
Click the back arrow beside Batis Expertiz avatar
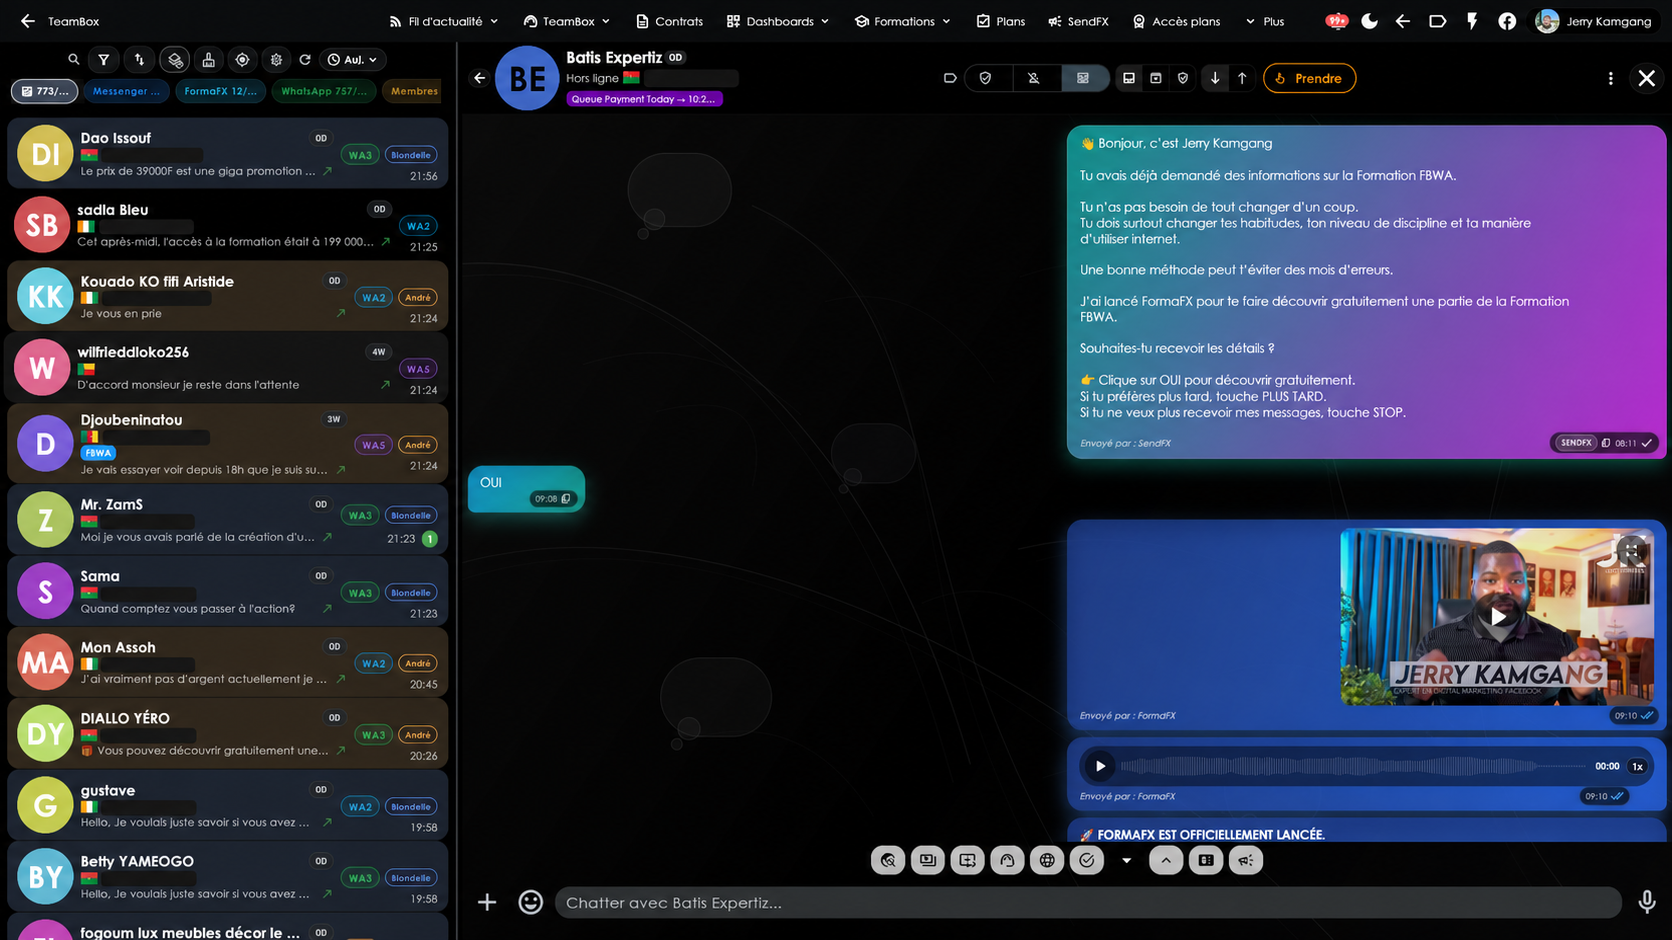click(x=480, y=78)
